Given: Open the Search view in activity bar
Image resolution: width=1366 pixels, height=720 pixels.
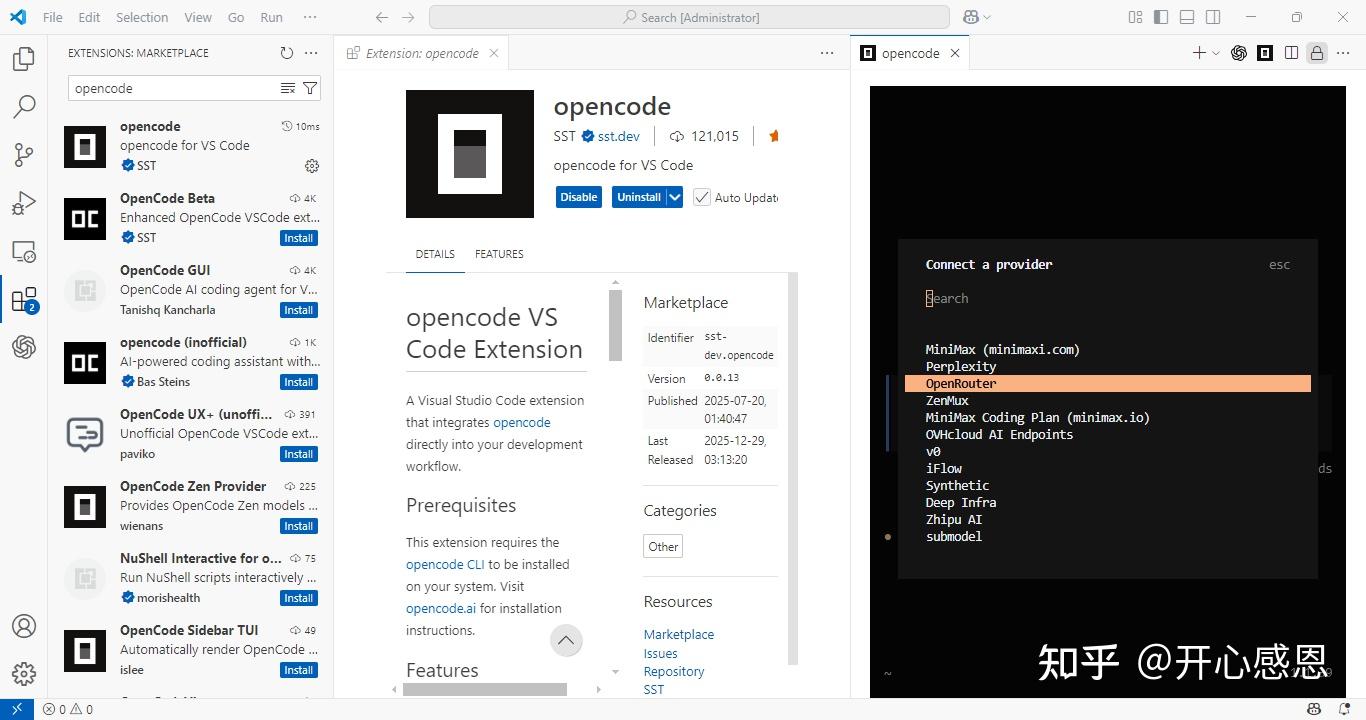Looking at the screenshot, I should point(24,106).
